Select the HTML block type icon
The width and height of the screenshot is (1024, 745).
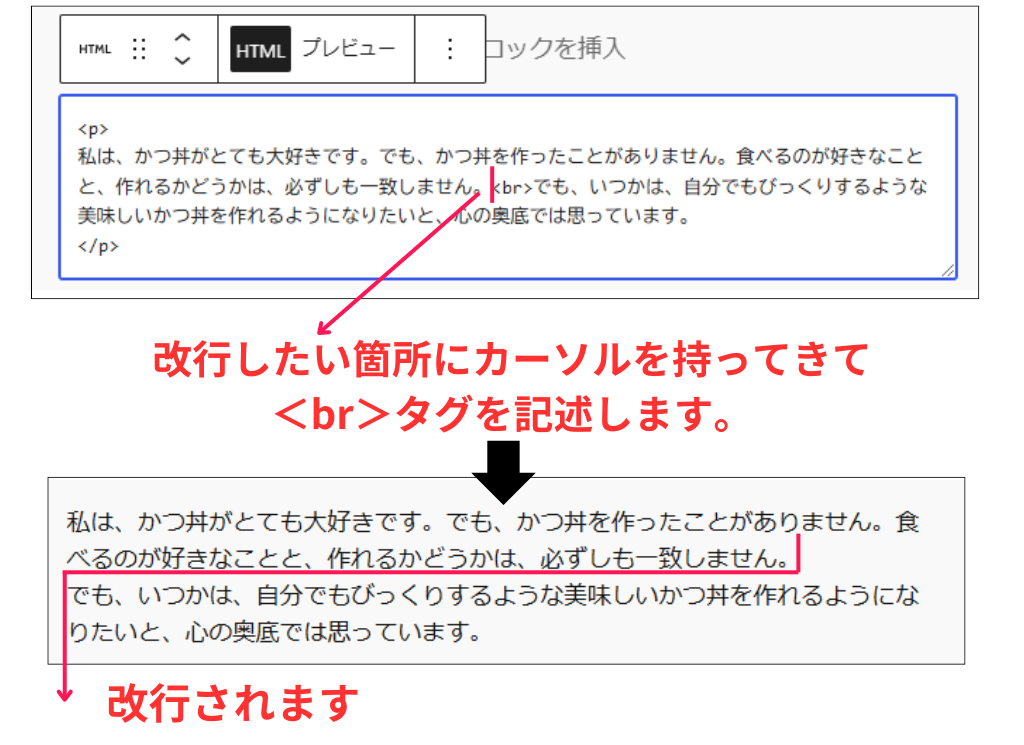94,47
